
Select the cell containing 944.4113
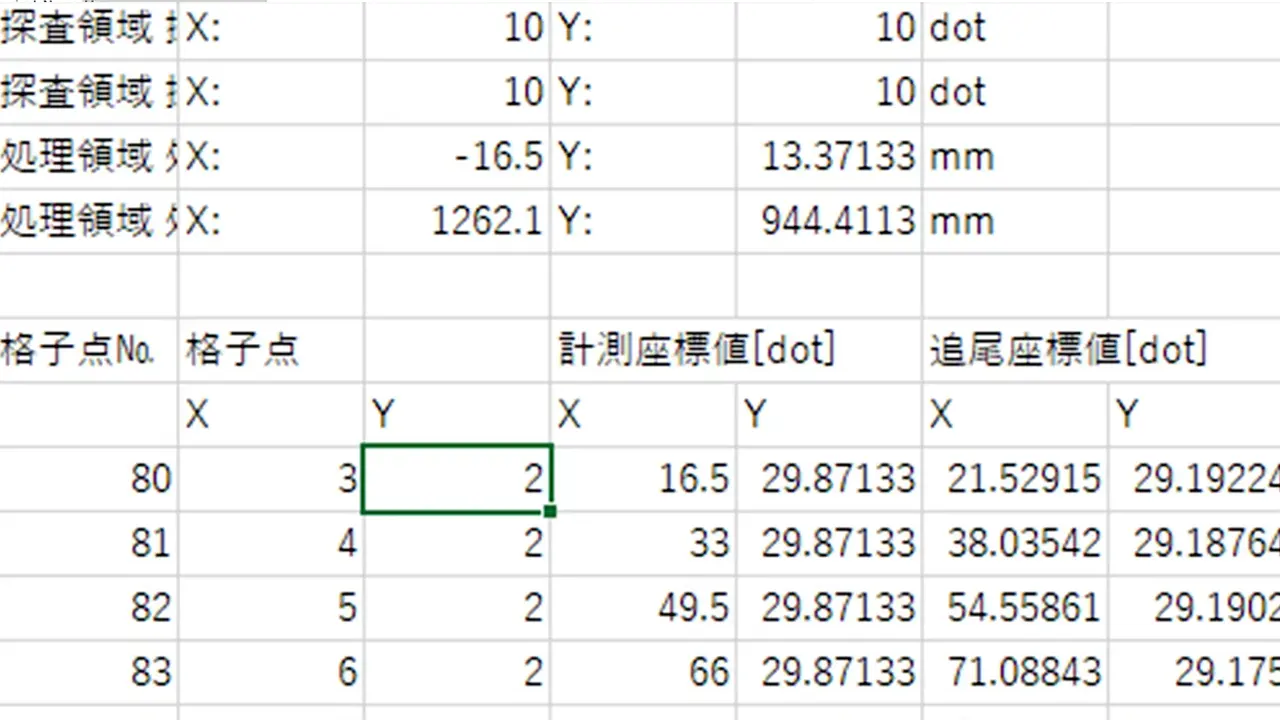point(828,221)
